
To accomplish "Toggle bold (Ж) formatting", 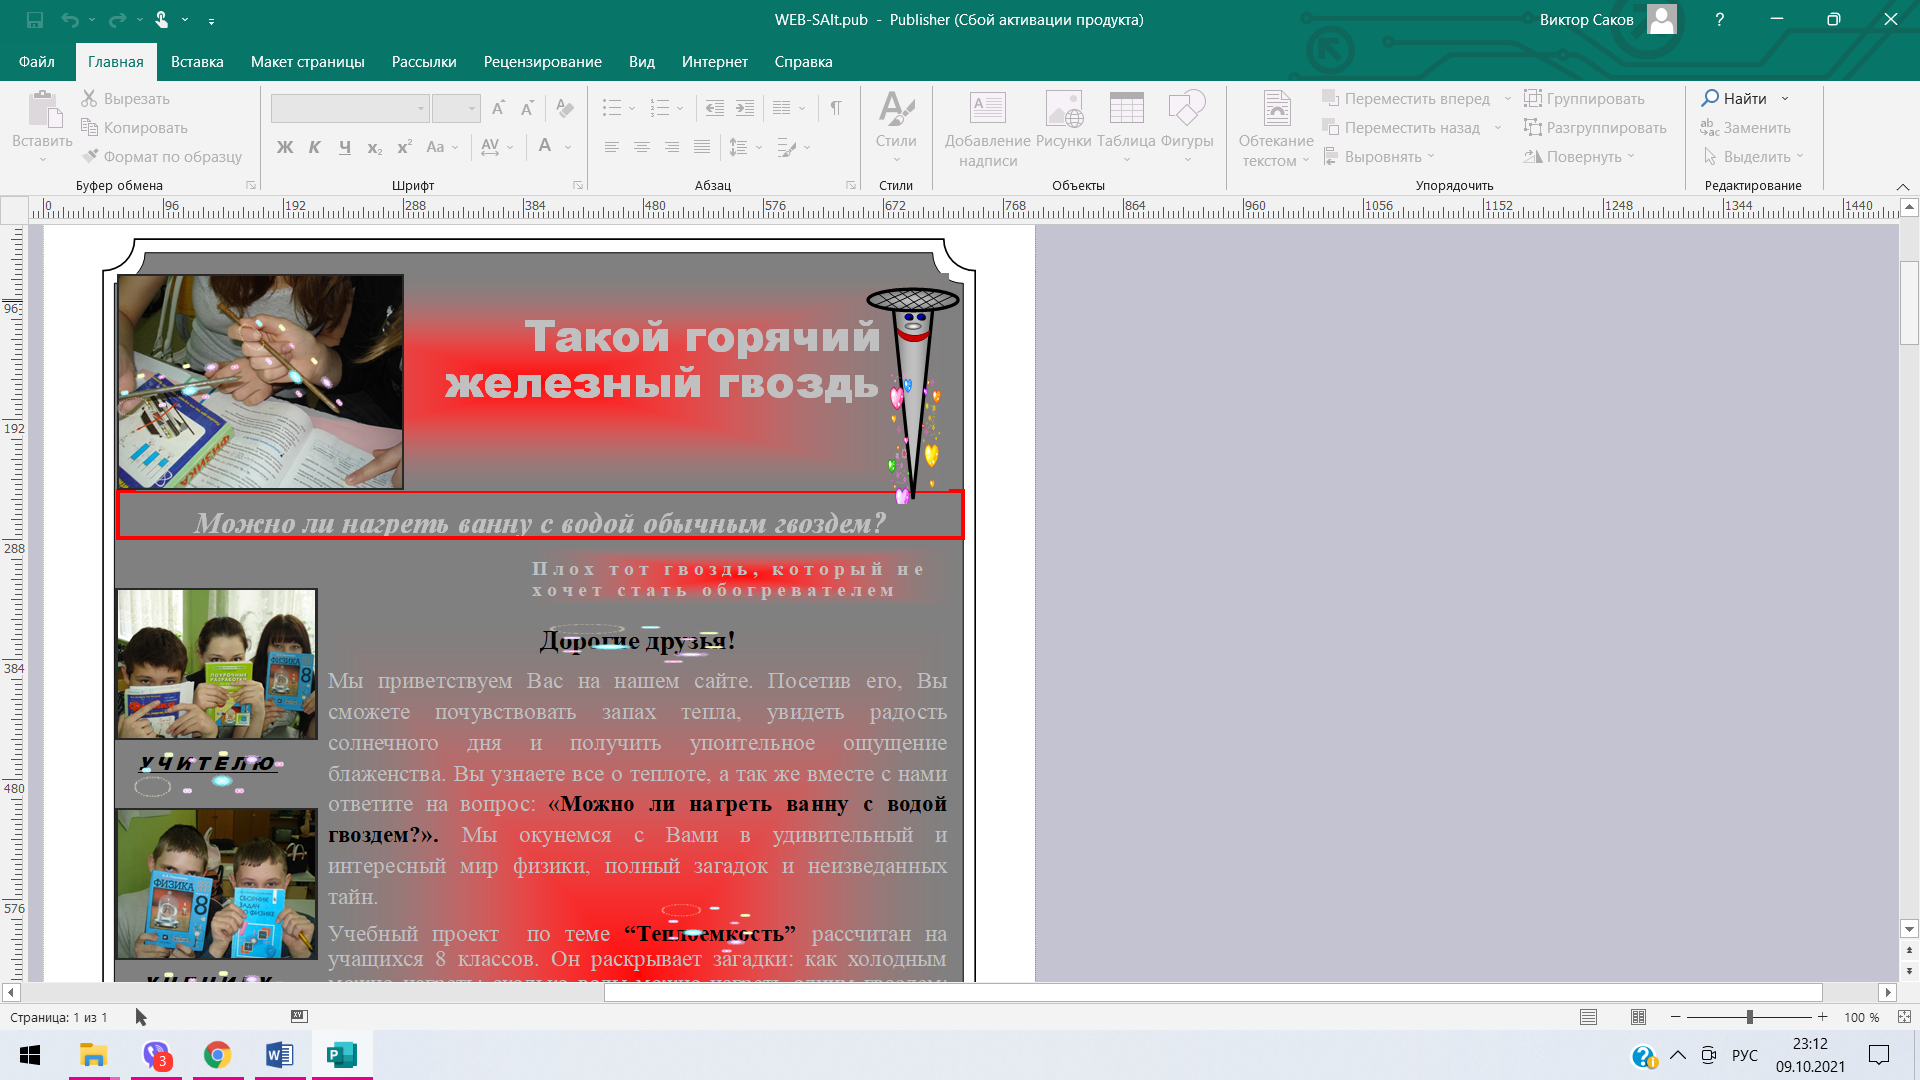I will [285, 147].
